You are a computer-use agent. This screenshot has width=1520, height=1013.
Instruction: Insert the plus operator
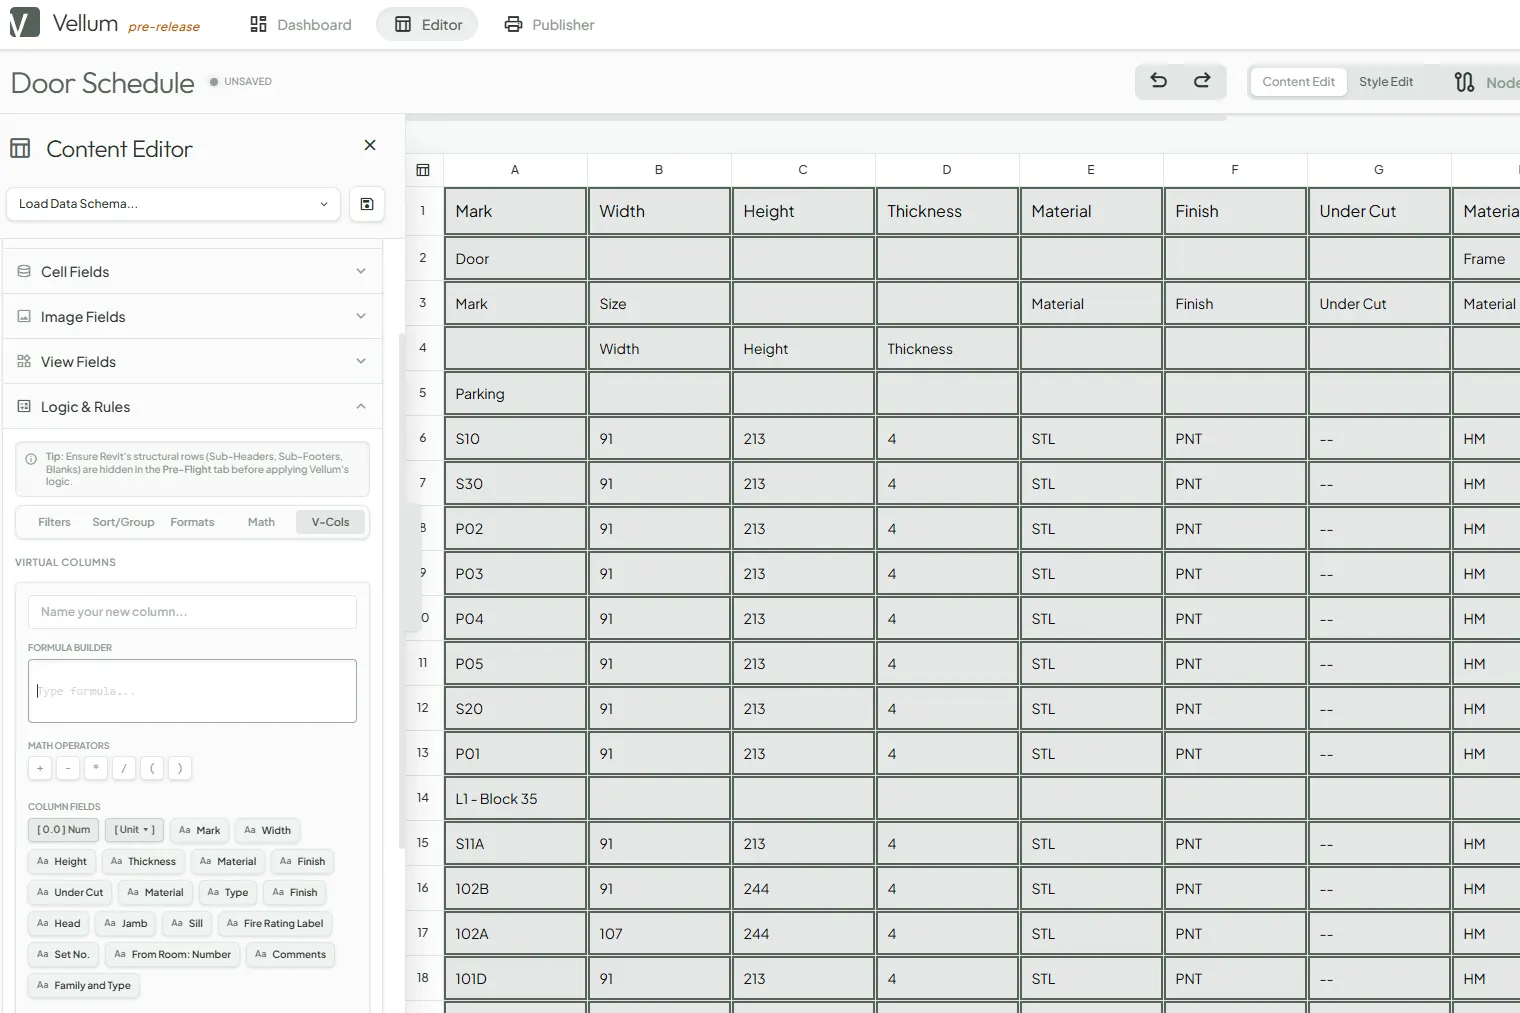pyautogui.click(x=40, y=768)
